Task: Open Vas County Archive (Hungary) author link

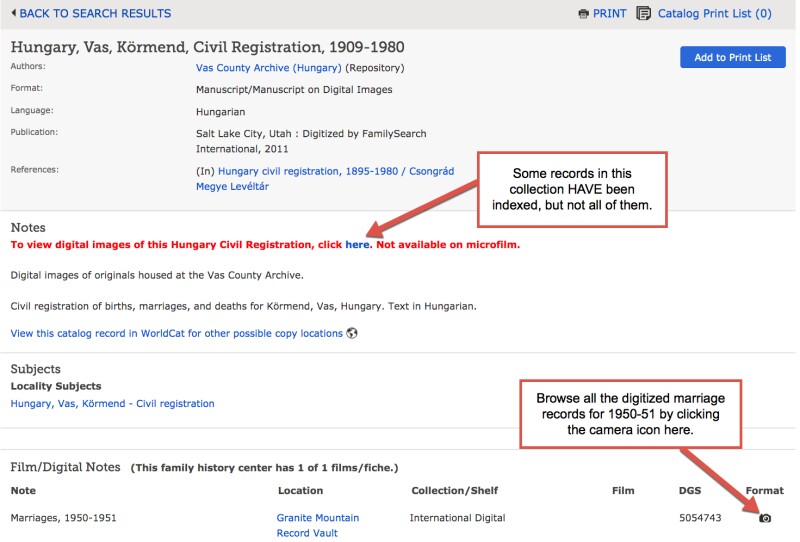Action: pyautogui.click(x=268, y=68)
